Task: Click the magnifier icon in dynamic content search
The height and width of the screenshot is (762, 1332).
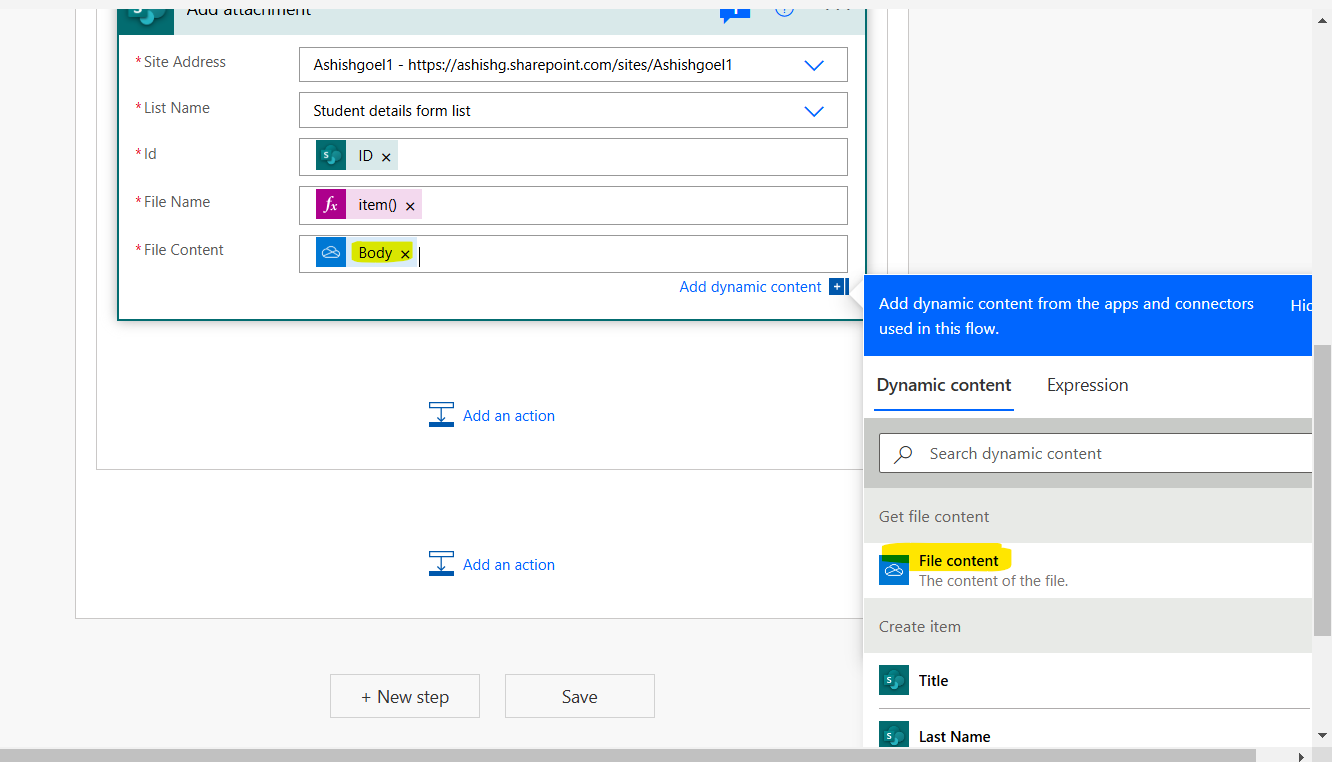Action: pos(903,453)
